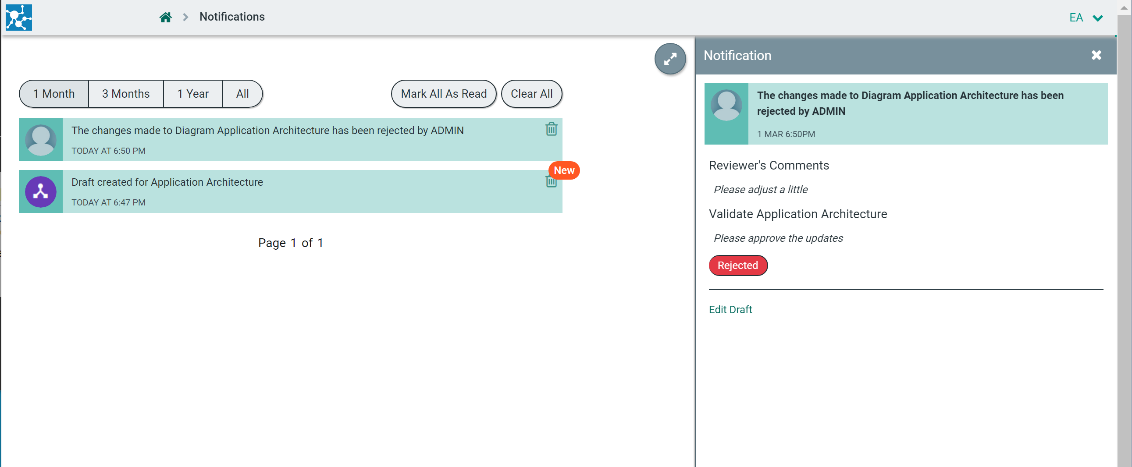Switch filter to 3 Months

(126, 94)
